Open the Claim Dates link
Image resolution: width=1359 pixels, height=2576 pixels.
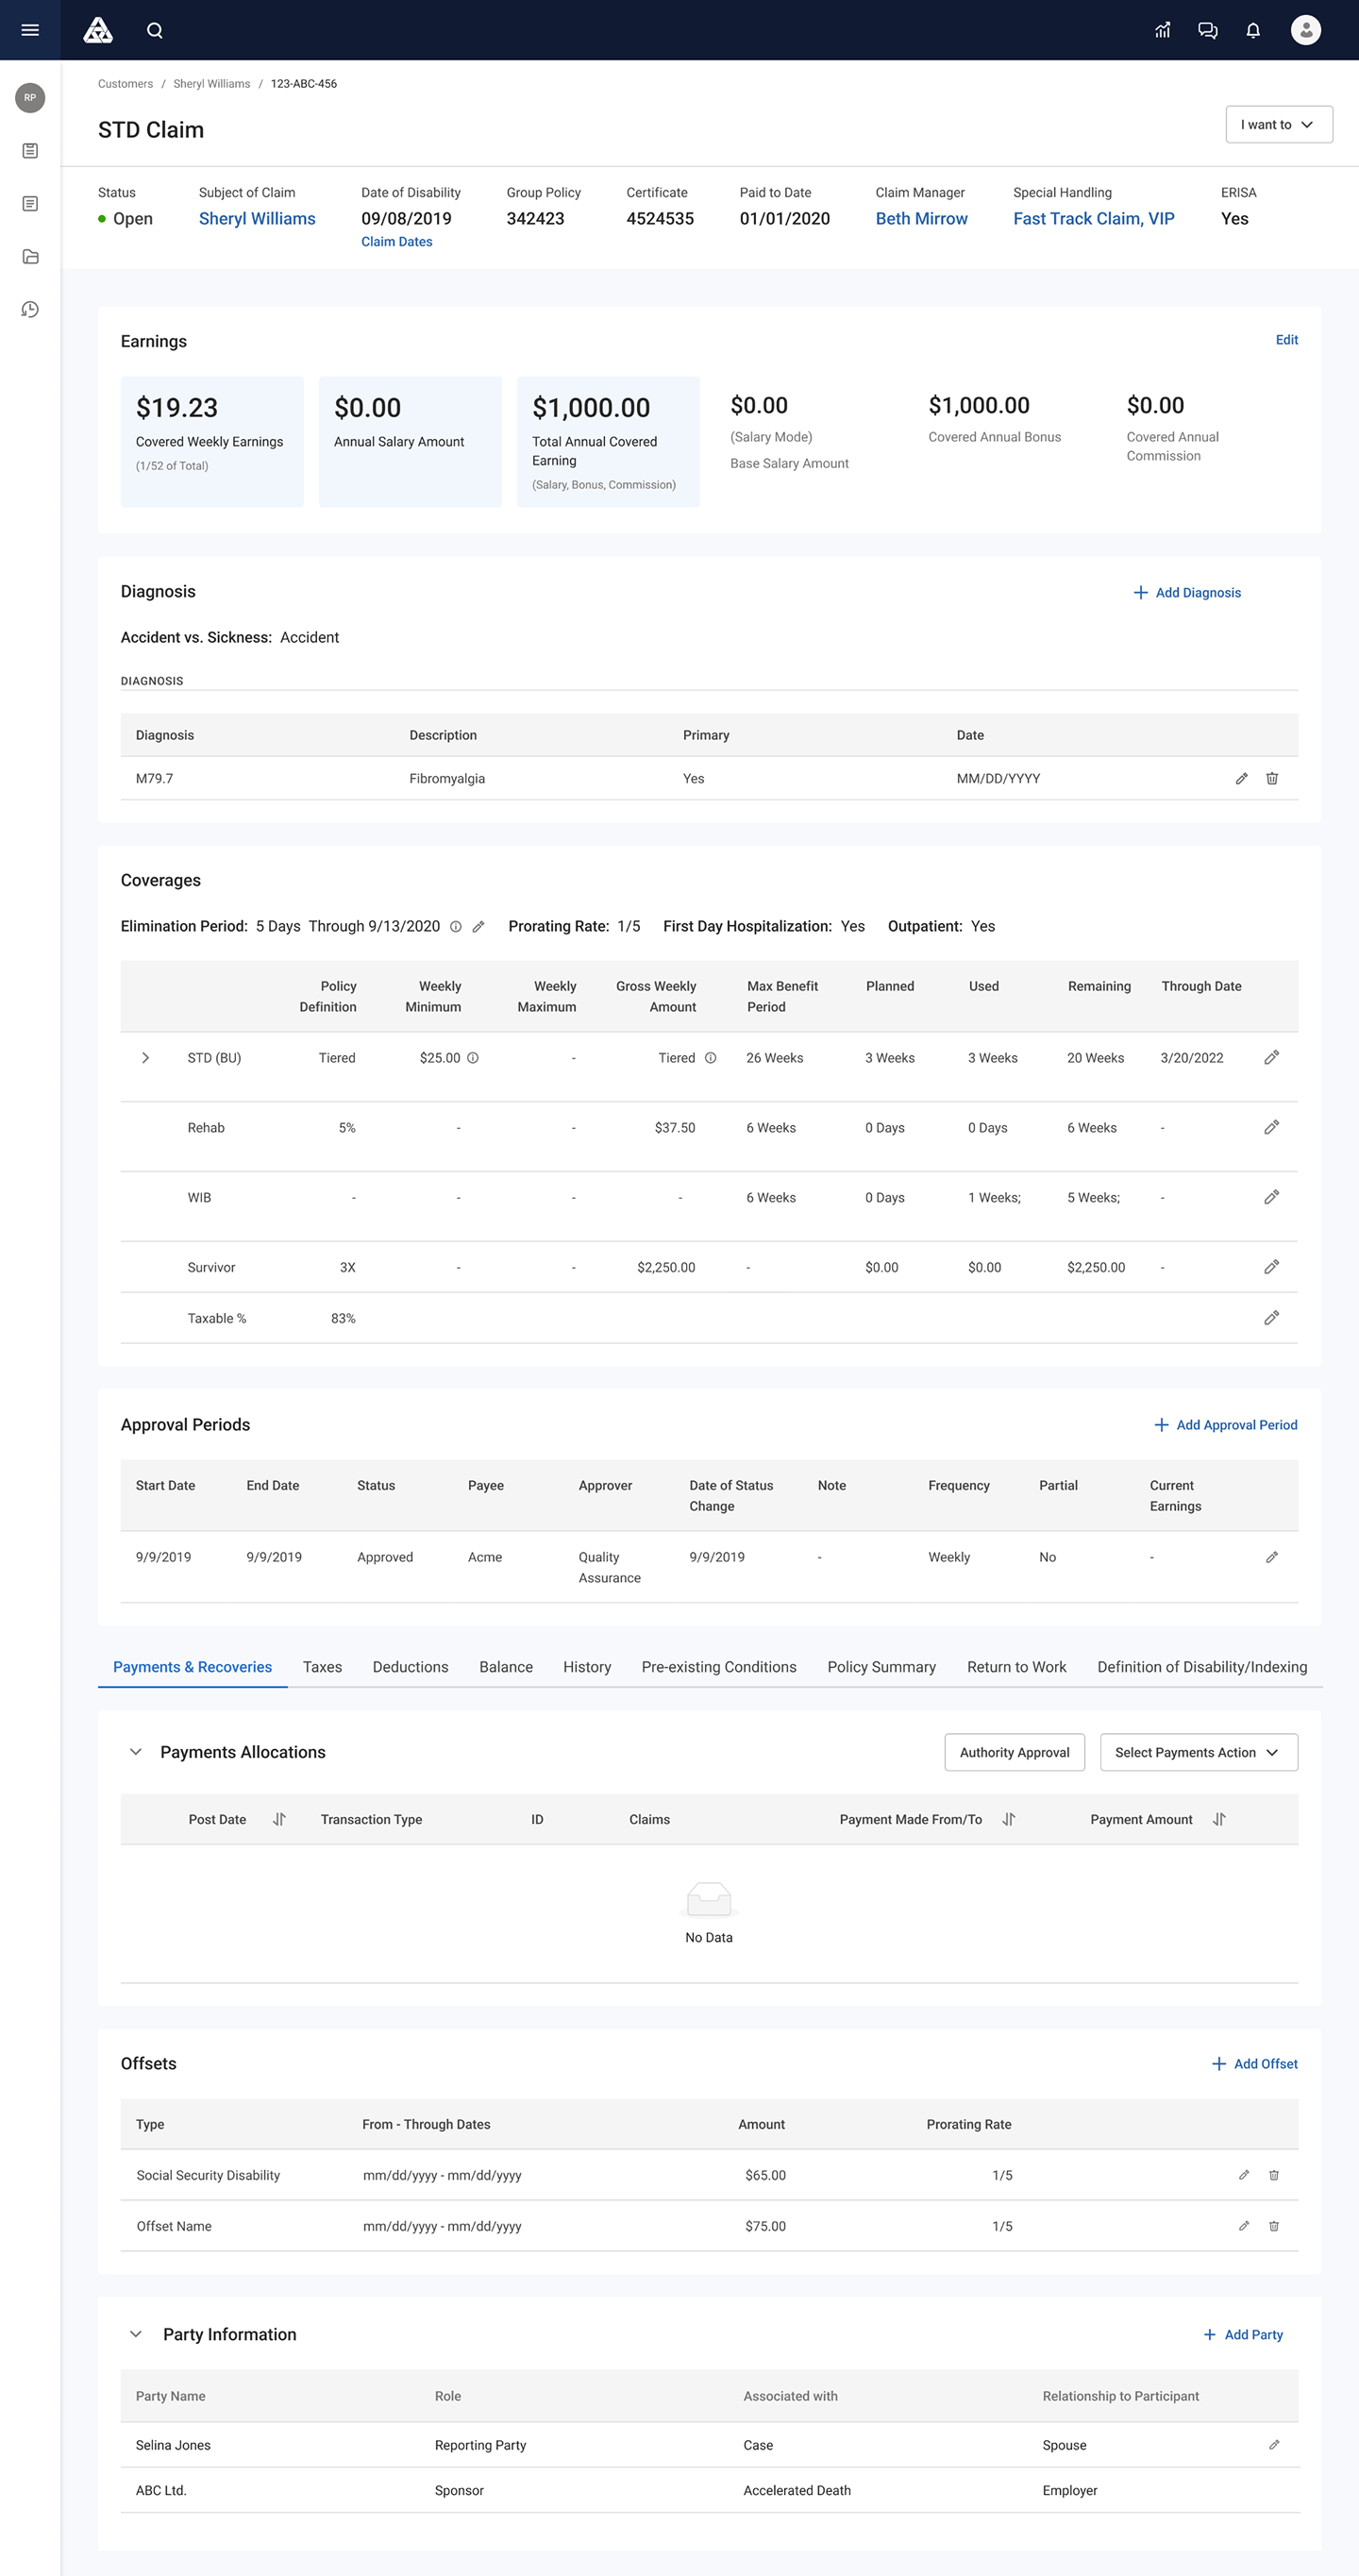pyautogui.click(x=397, y=242)
